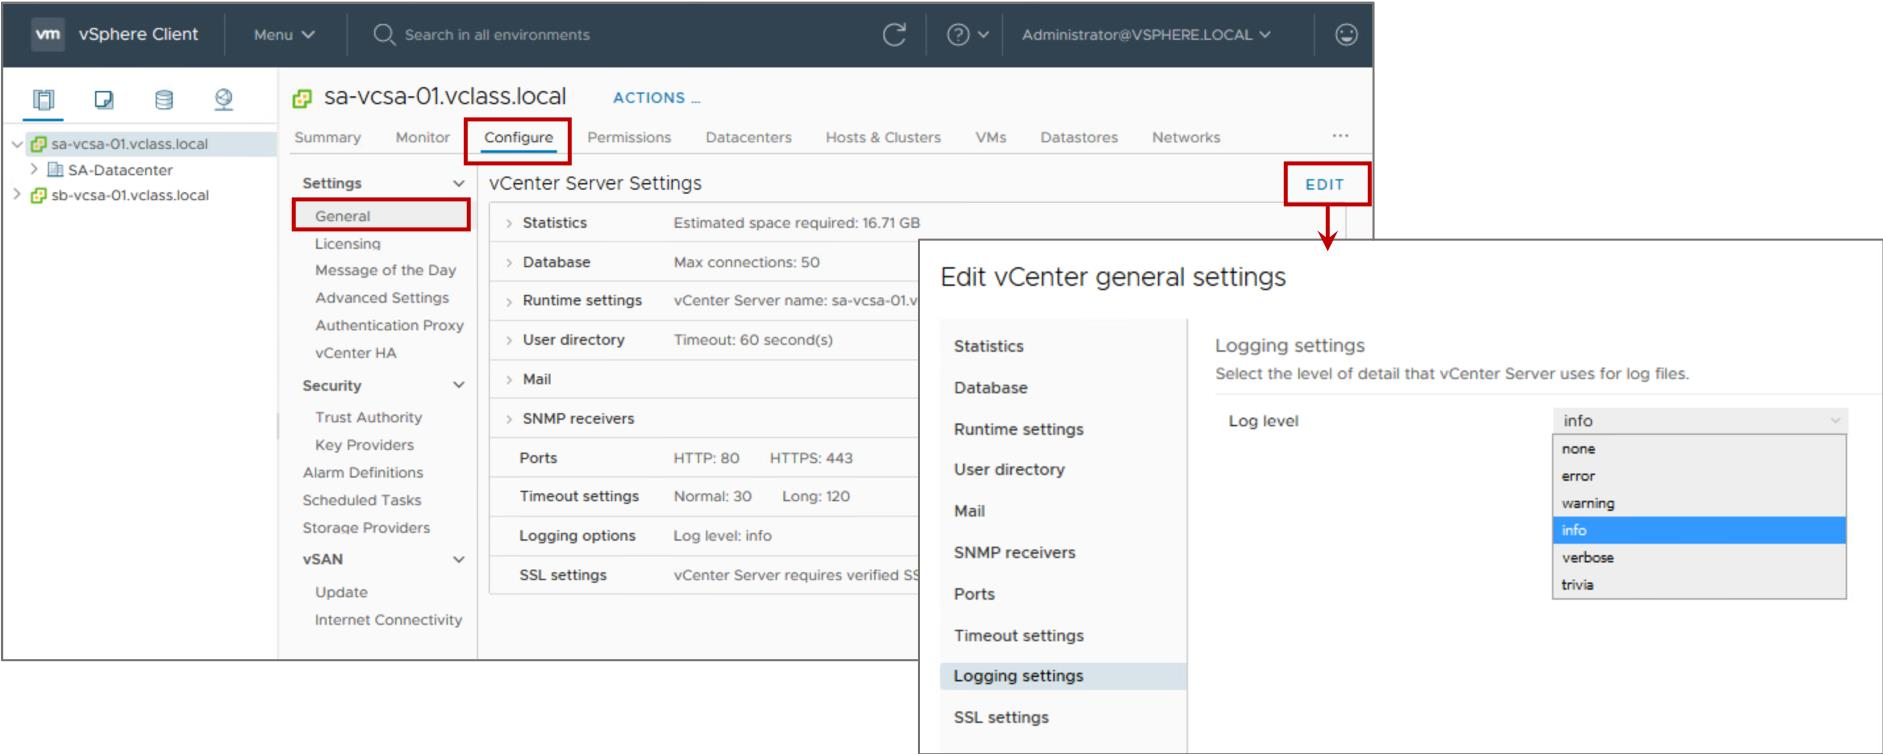The width and height of the screenshot is (1883, 754).
Task: Select the Configure tab
Action: [518, 137]
